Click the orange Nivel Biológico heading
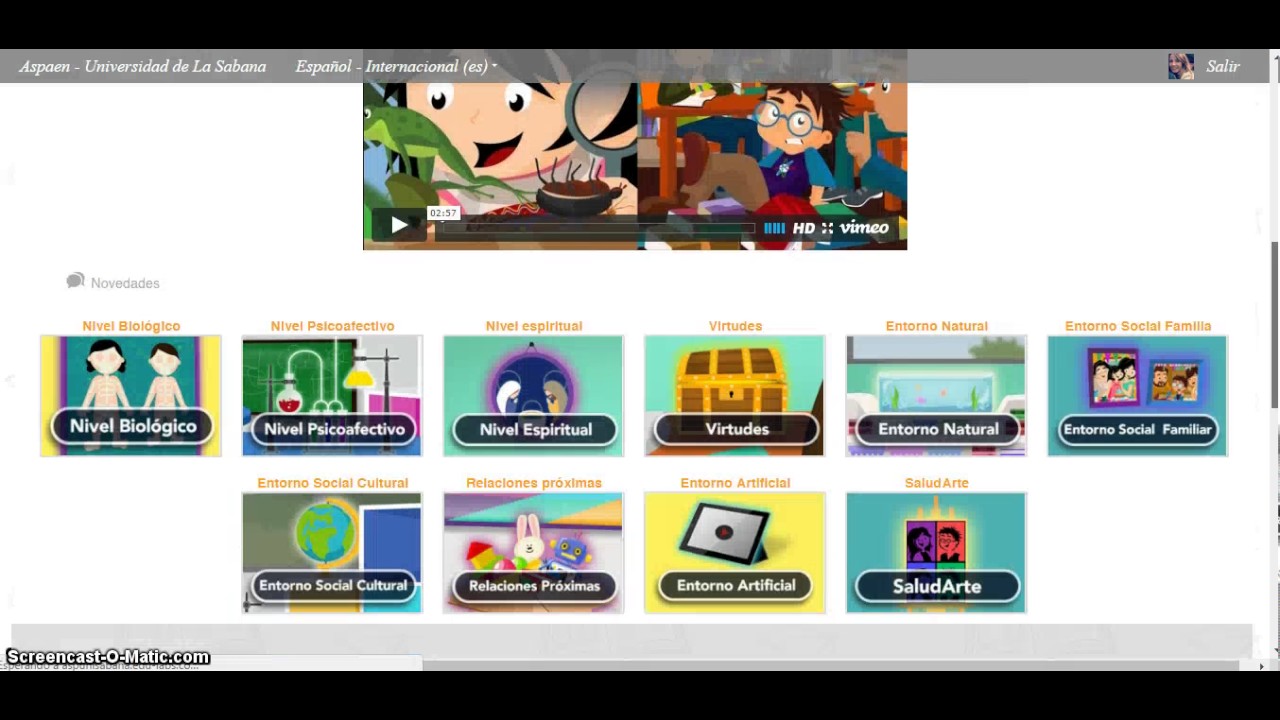This screenshot has height=720, width=1280. tap(131, 326)
